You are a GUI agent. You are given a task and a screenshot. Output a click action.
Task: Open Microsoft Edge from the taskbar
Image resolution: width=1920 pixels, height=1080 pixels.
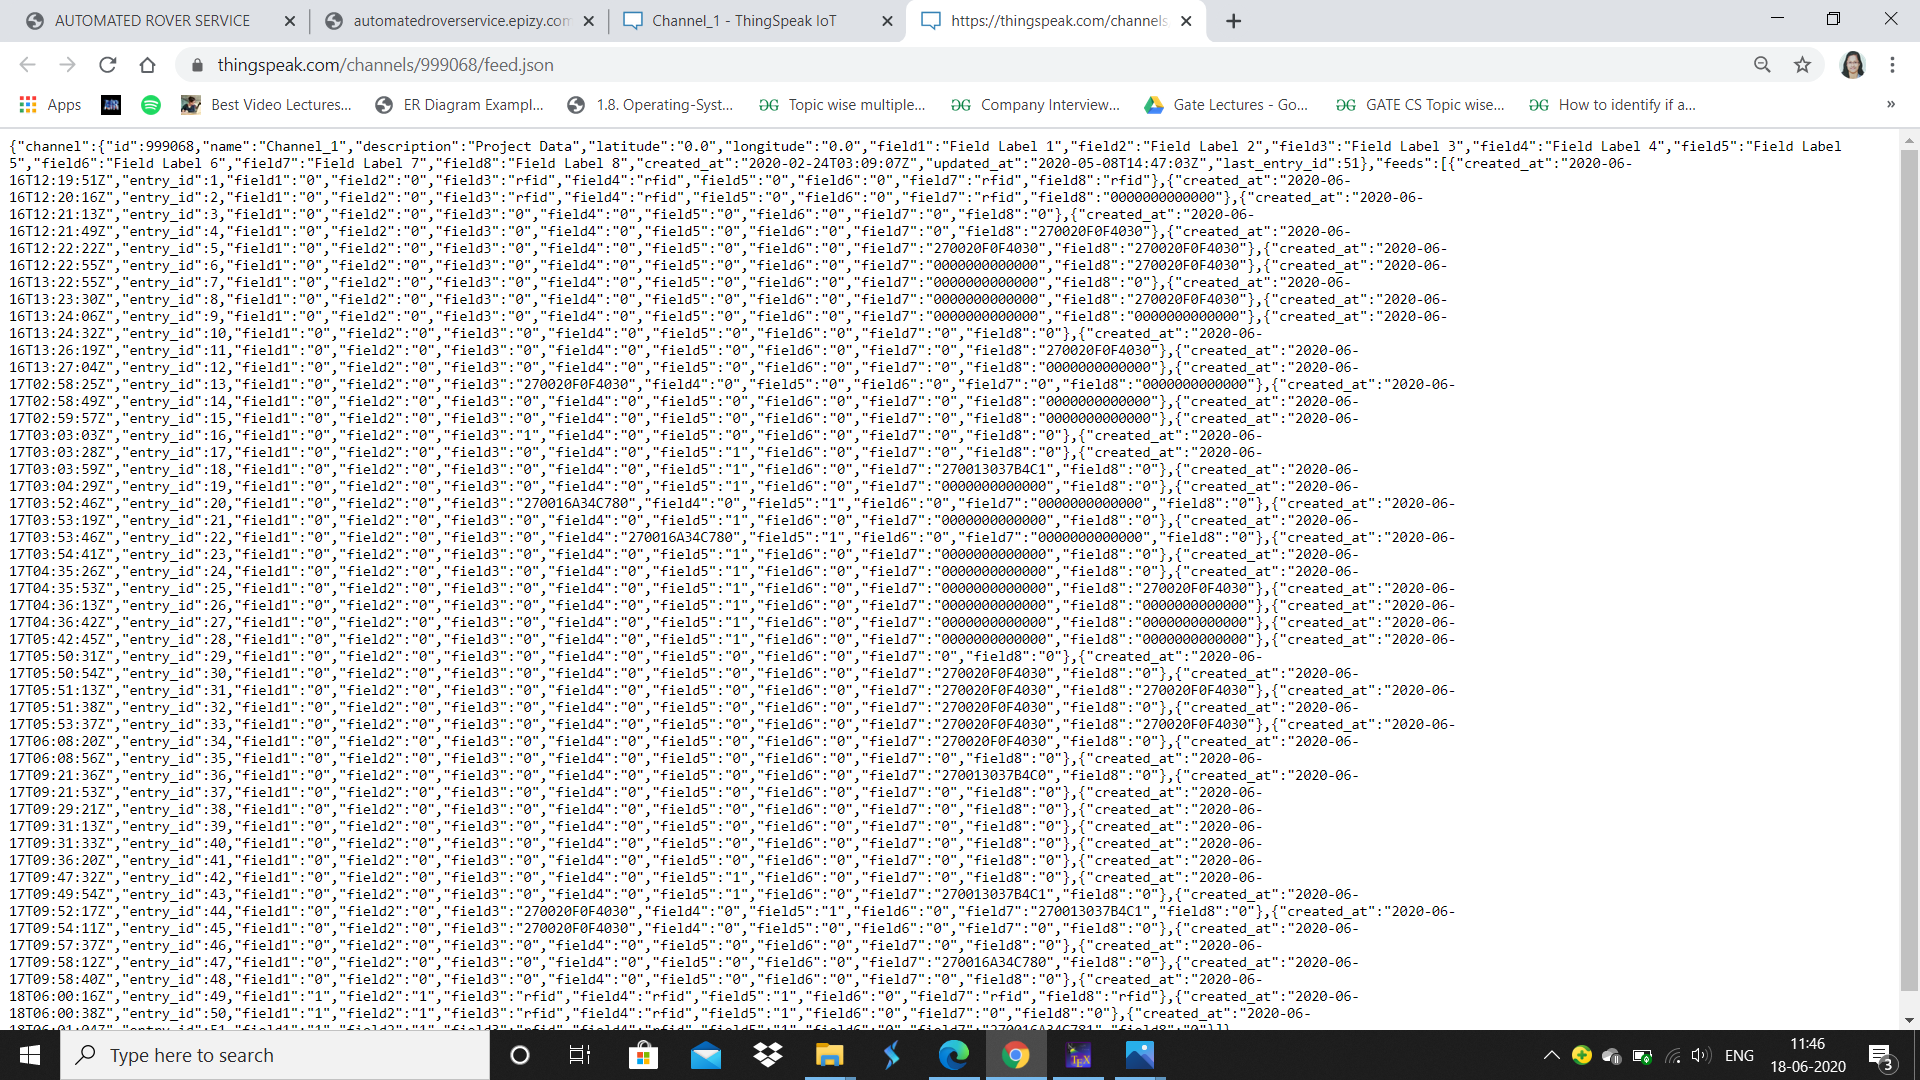point(953,1055)
